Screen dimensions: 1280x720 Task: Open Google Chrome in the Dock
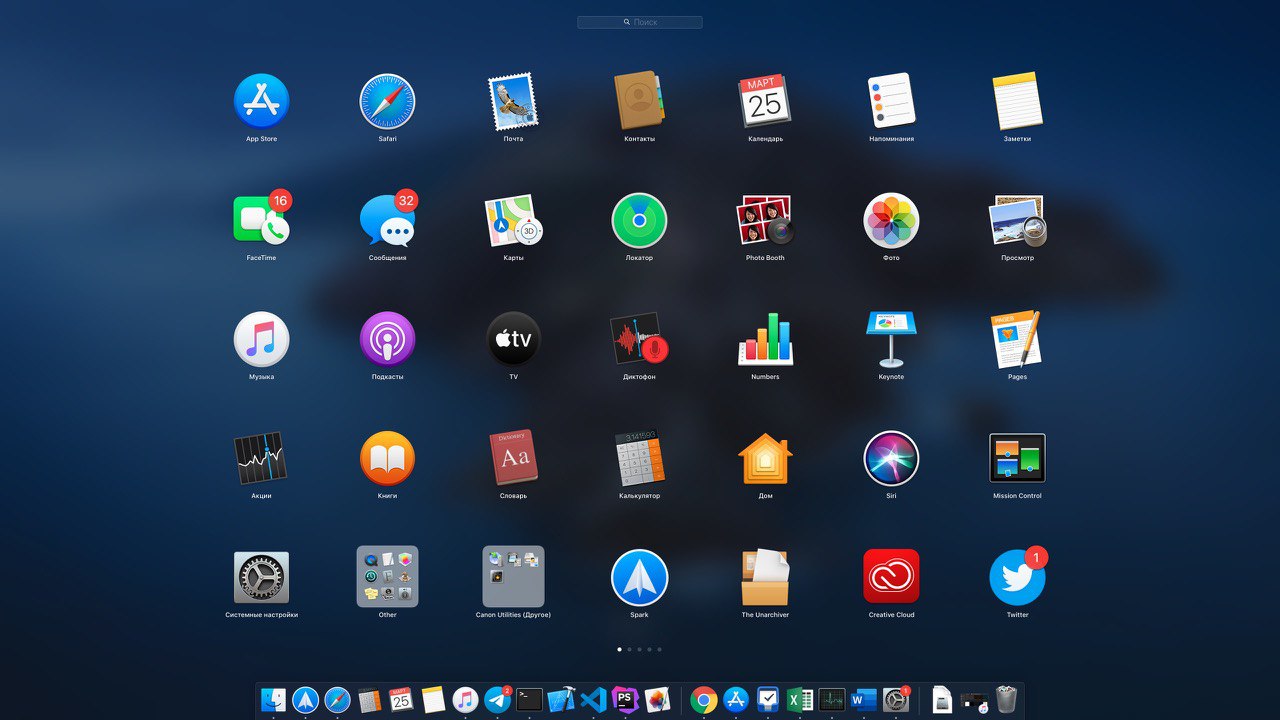tap(704, 699)
